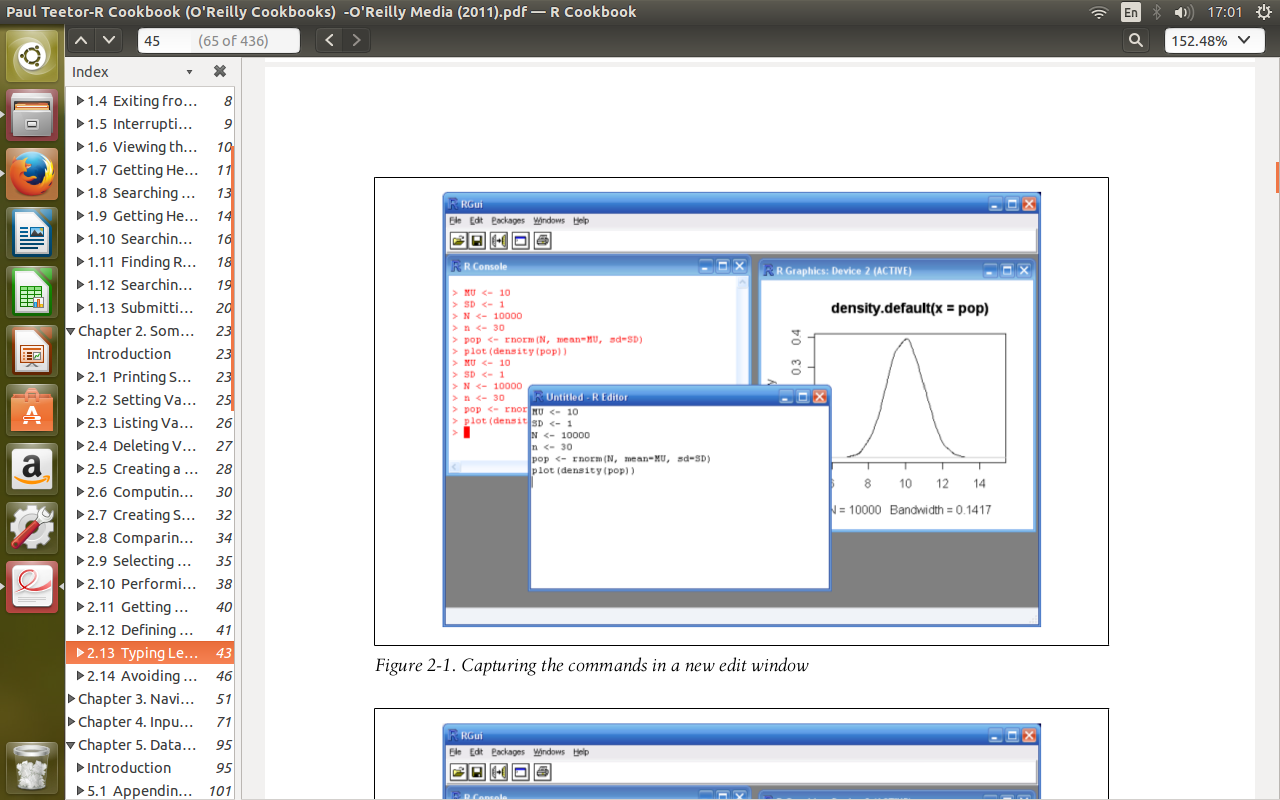Open the session gear menu
The height and width of the screenshot is (800, 1280).
1262,12
